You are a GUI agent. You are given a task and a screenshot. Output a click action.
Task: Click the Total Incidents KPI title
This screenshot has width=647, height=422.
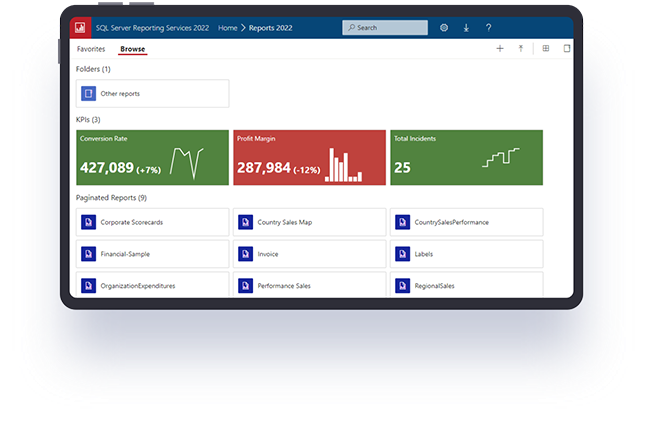[415, 139]
